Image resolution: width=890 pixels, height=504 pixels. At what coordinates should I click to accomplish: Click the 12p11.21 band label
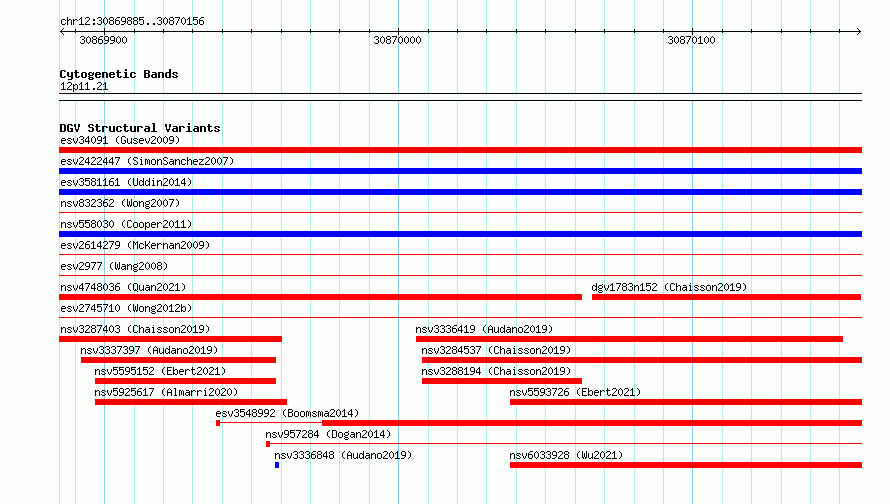click(x=84, y=86)
